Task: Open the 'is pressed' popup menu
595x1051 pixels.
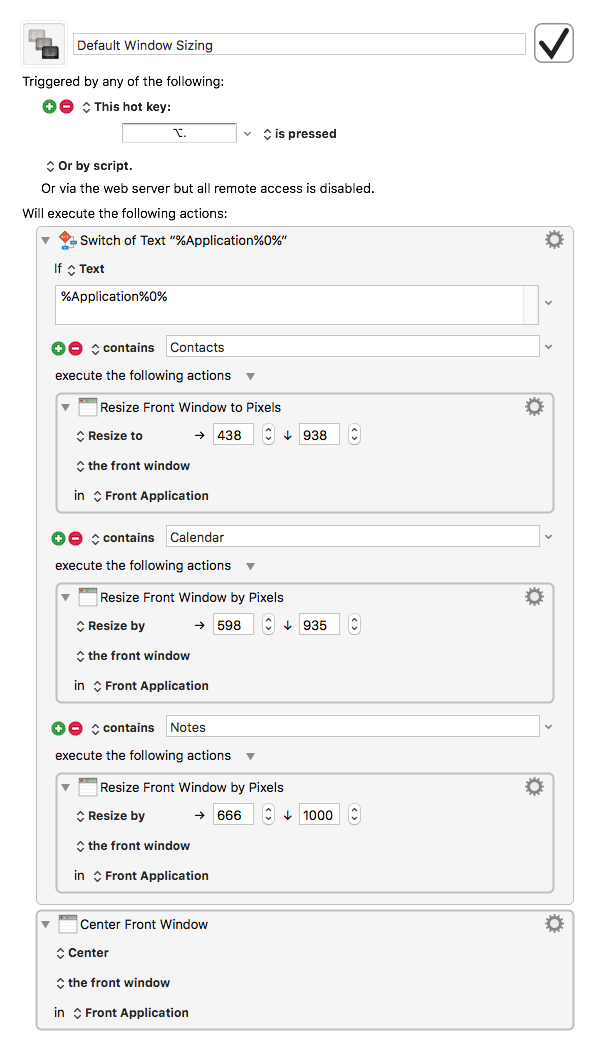Action: (300, 134)
